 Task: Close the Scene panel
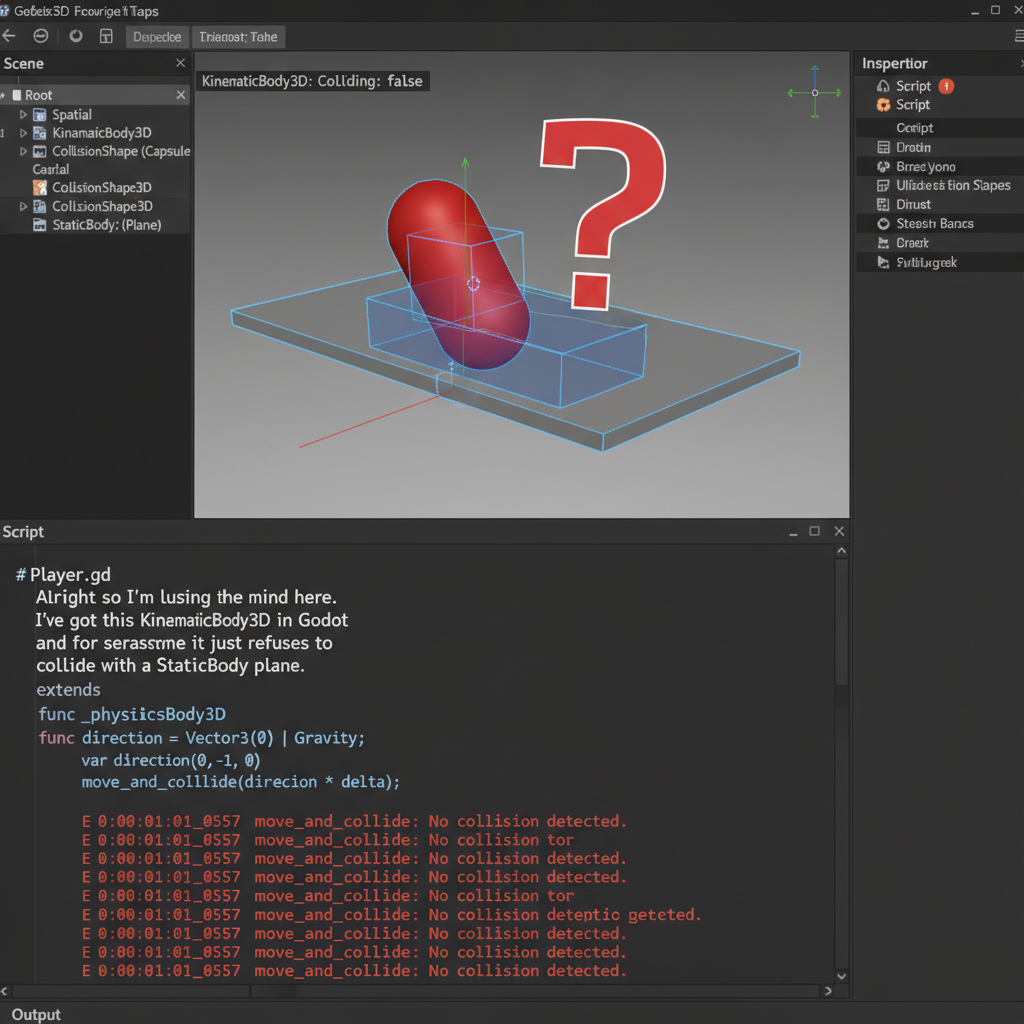click(181, 63)
